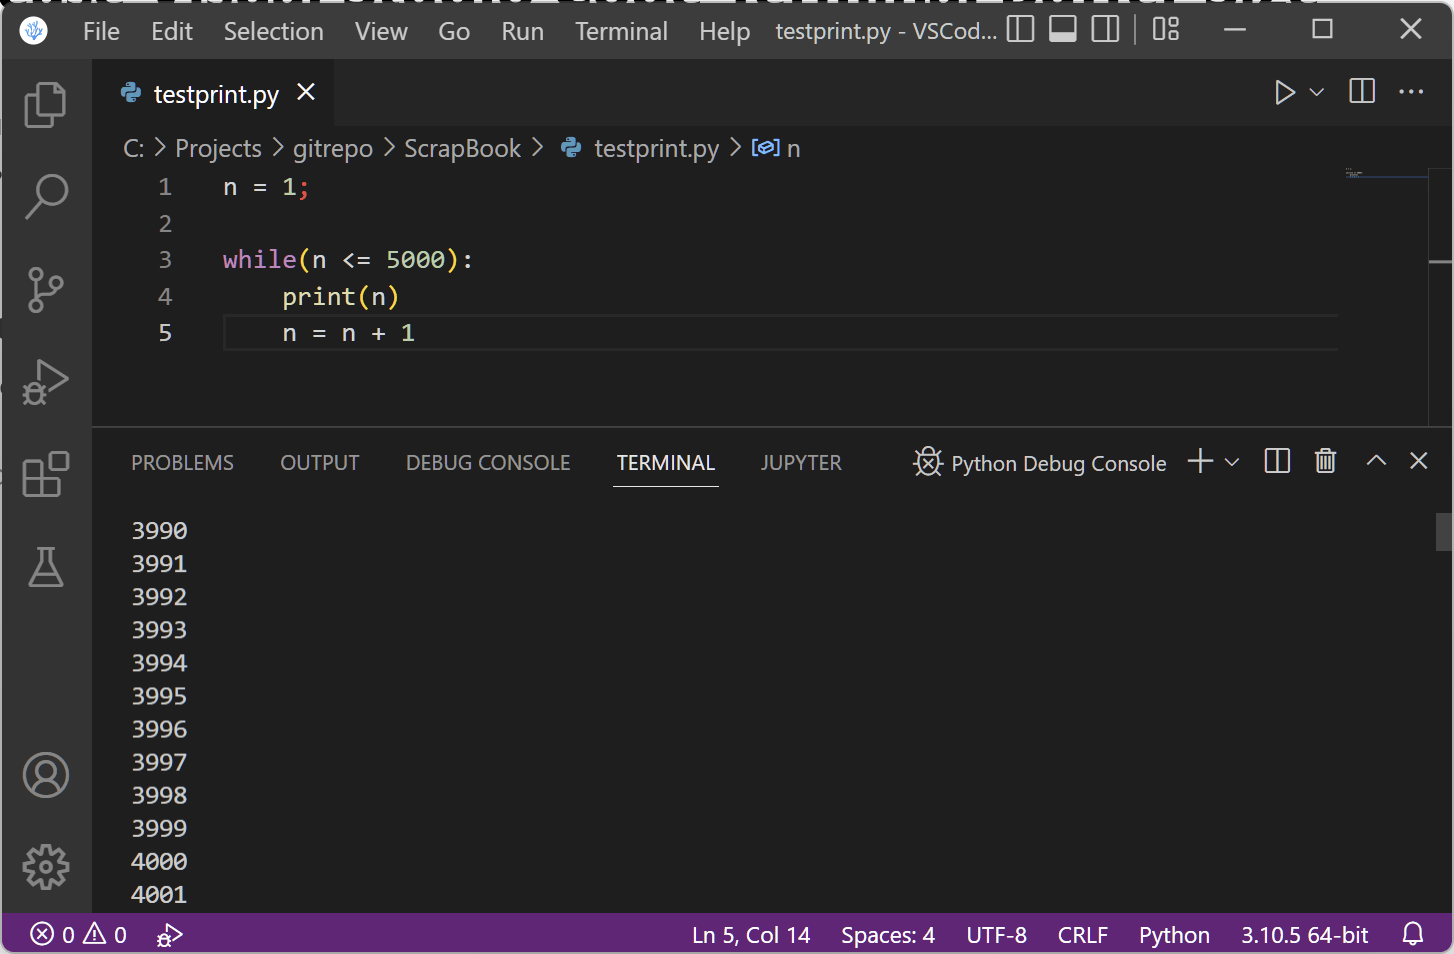This screenshot has width=1454, height=954.
Task: Open the Run and Debug view
Action: click(x=45, y=382)
